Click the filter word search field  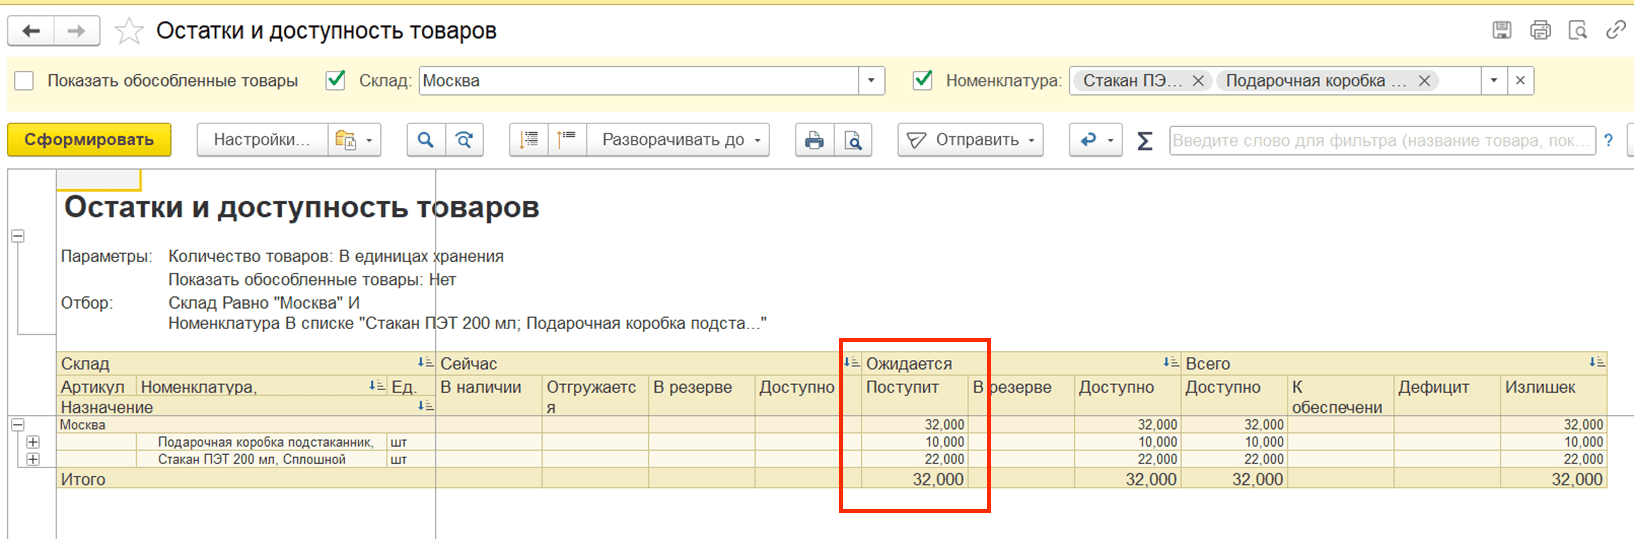(1380, 140)
